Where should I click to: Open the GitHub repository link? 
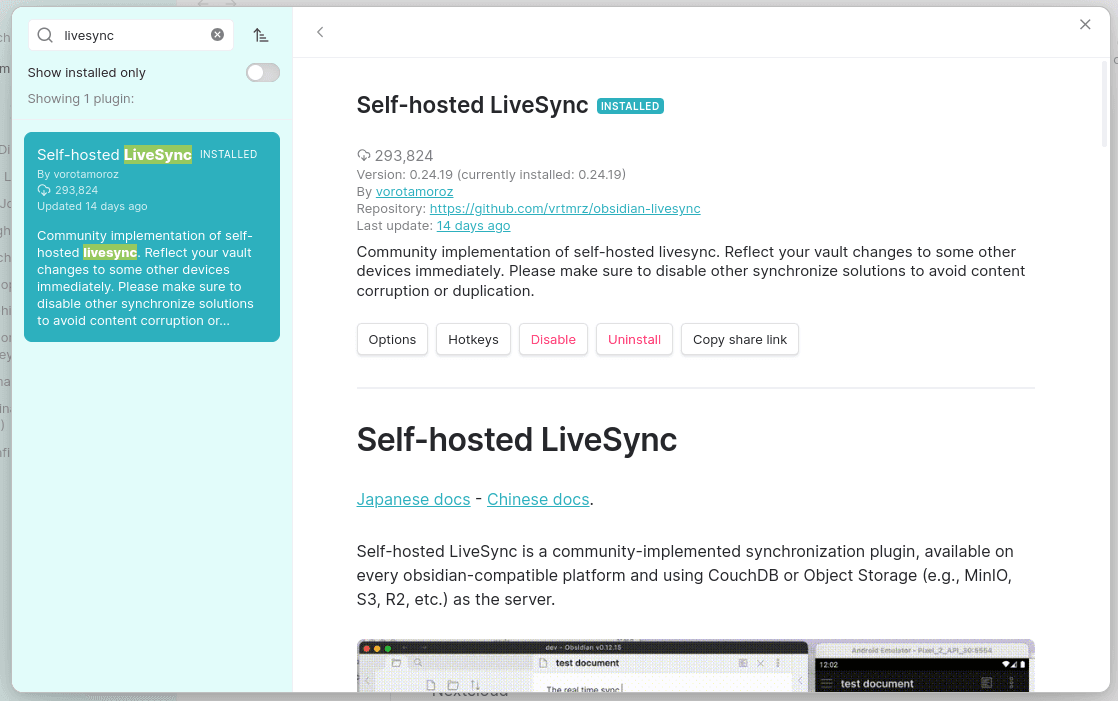coord(565,209)
